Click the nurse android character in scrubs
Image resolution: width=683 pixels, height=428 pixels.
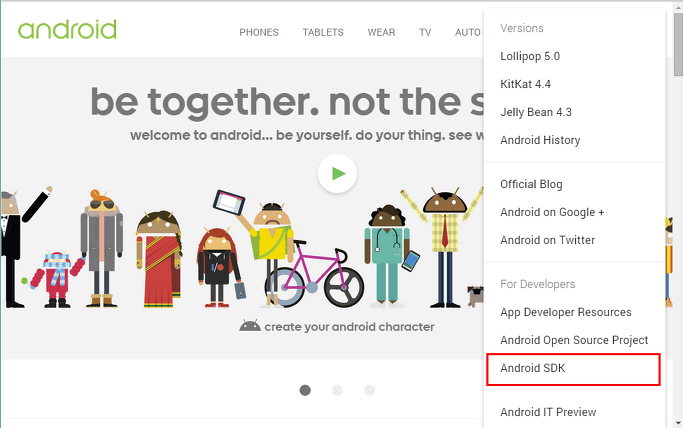[388, 257]
